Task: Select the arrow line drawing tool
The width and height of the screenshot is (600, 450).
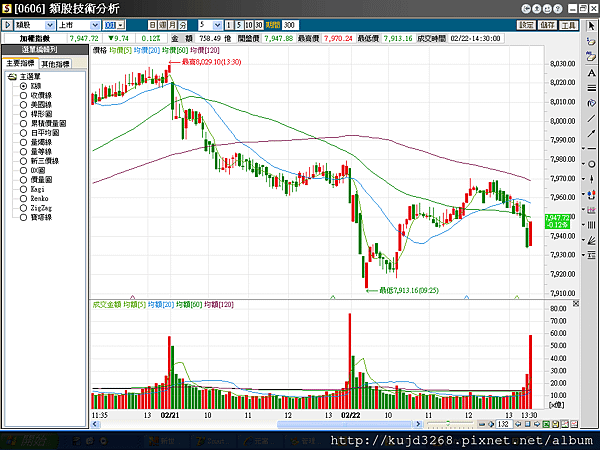Action: (591, 133)
